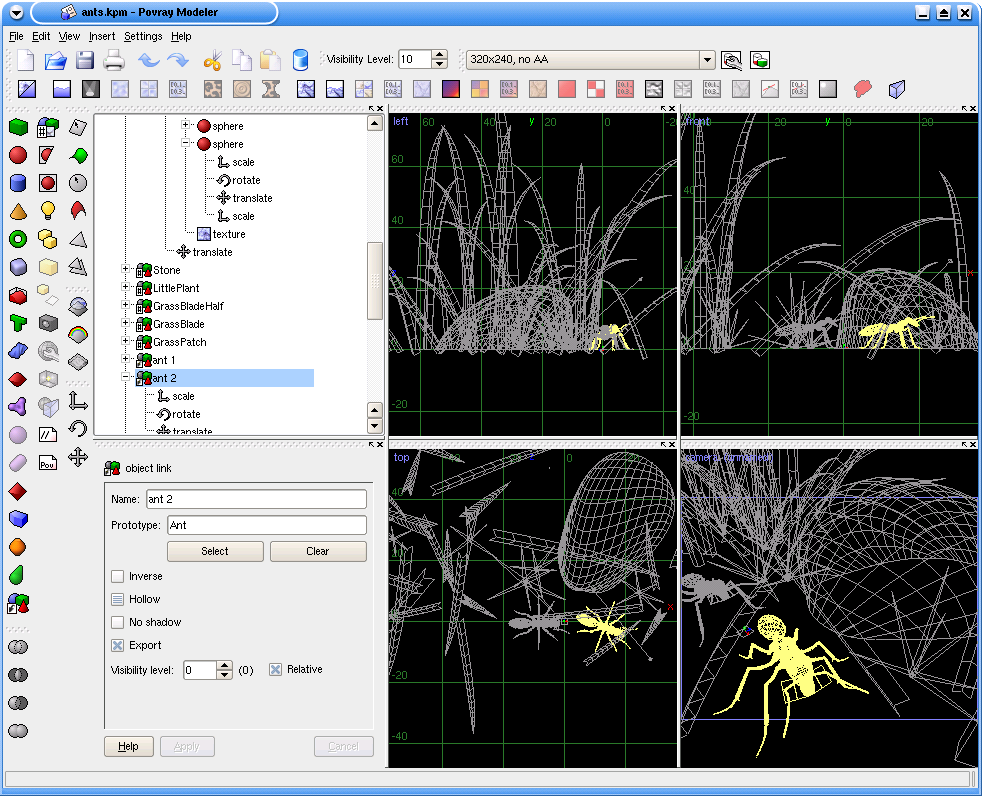Select the rotate item under ant 2
Screen dimensions: 982x796
(178, 414)
